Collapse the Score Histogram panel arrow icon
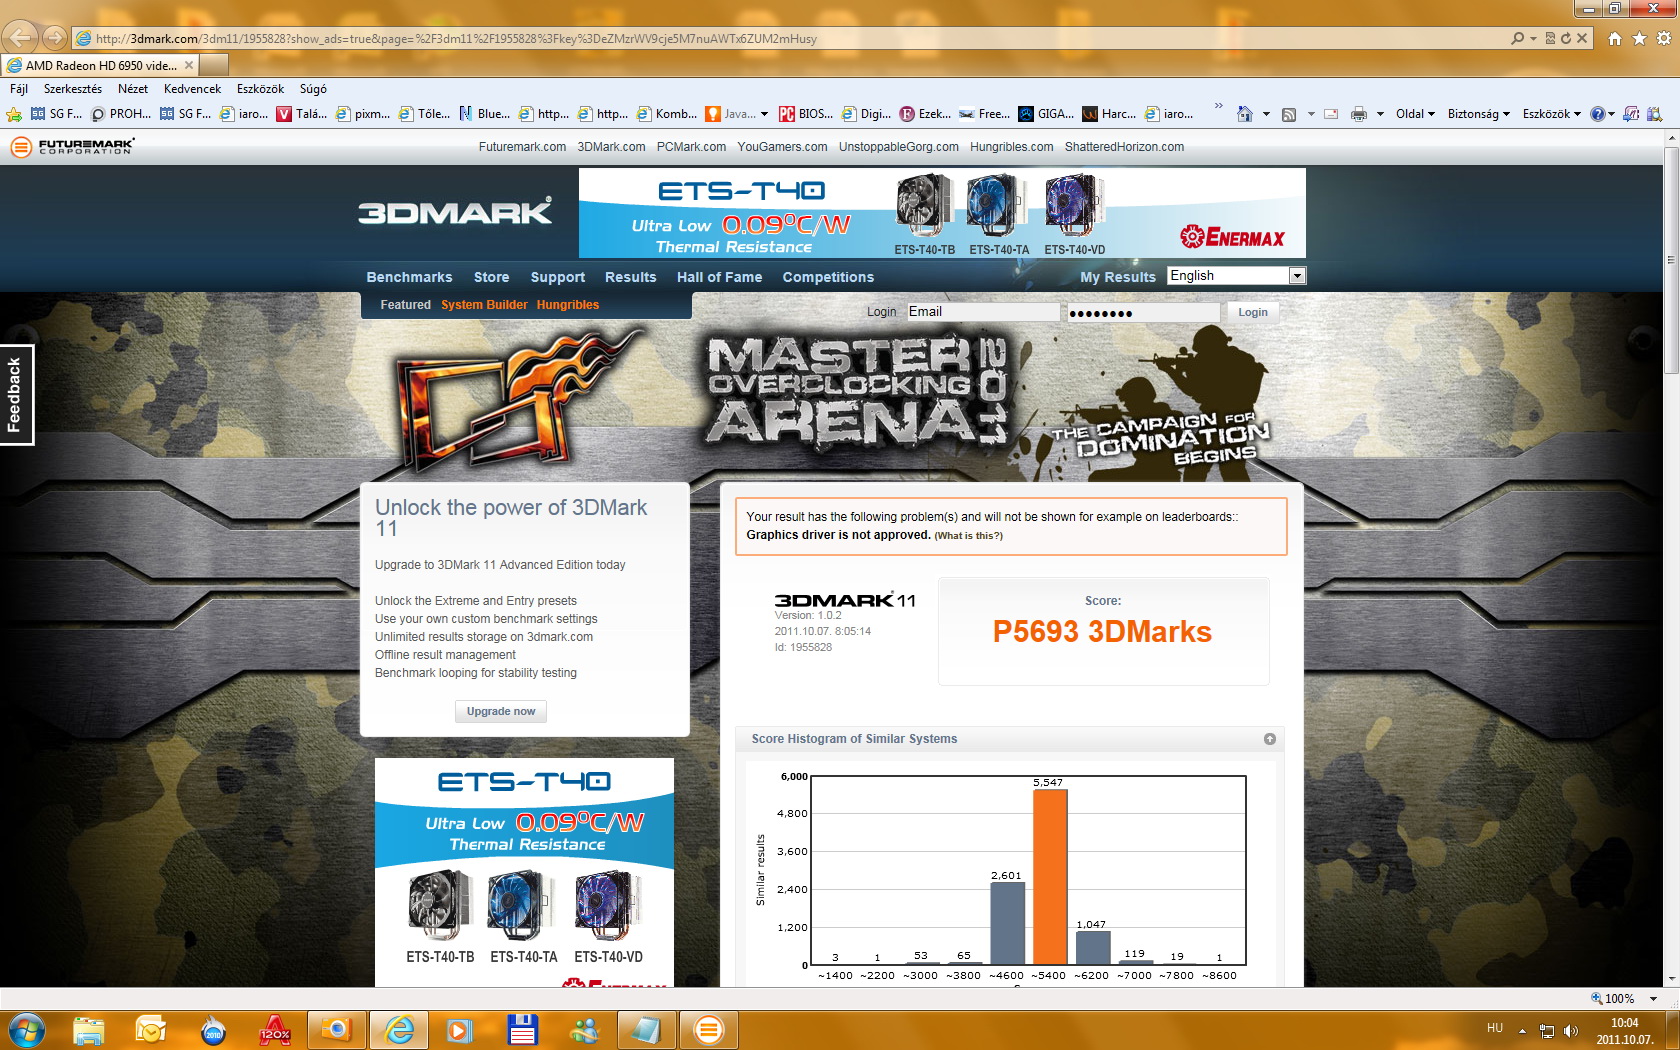1680x1050 pixels. 1270,739
